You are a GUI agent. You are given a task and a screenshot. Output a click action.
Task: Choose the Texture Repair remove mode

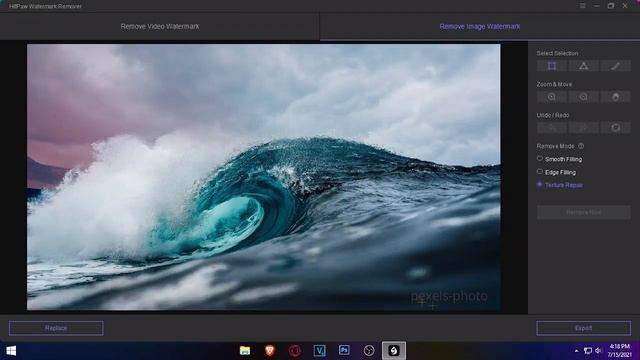(x=560, y=185)
